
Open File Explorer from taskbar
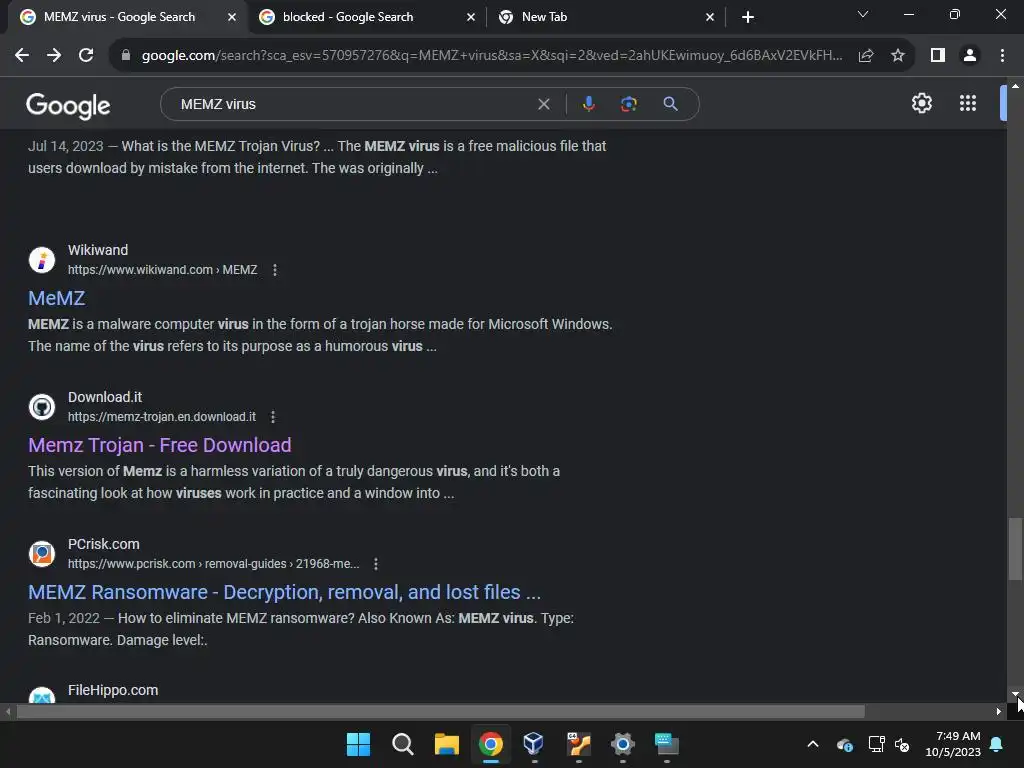447,744
